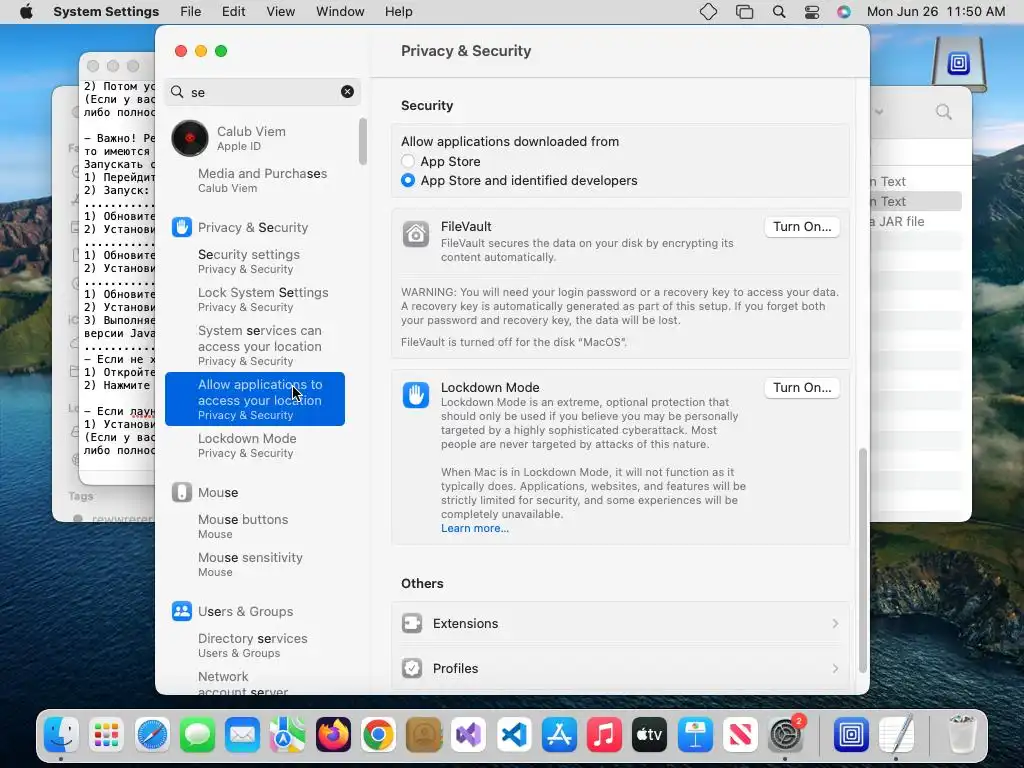Select System services location search result
Image resolution: width=1024 pixels, height=768 pixels.
(255, 345)
